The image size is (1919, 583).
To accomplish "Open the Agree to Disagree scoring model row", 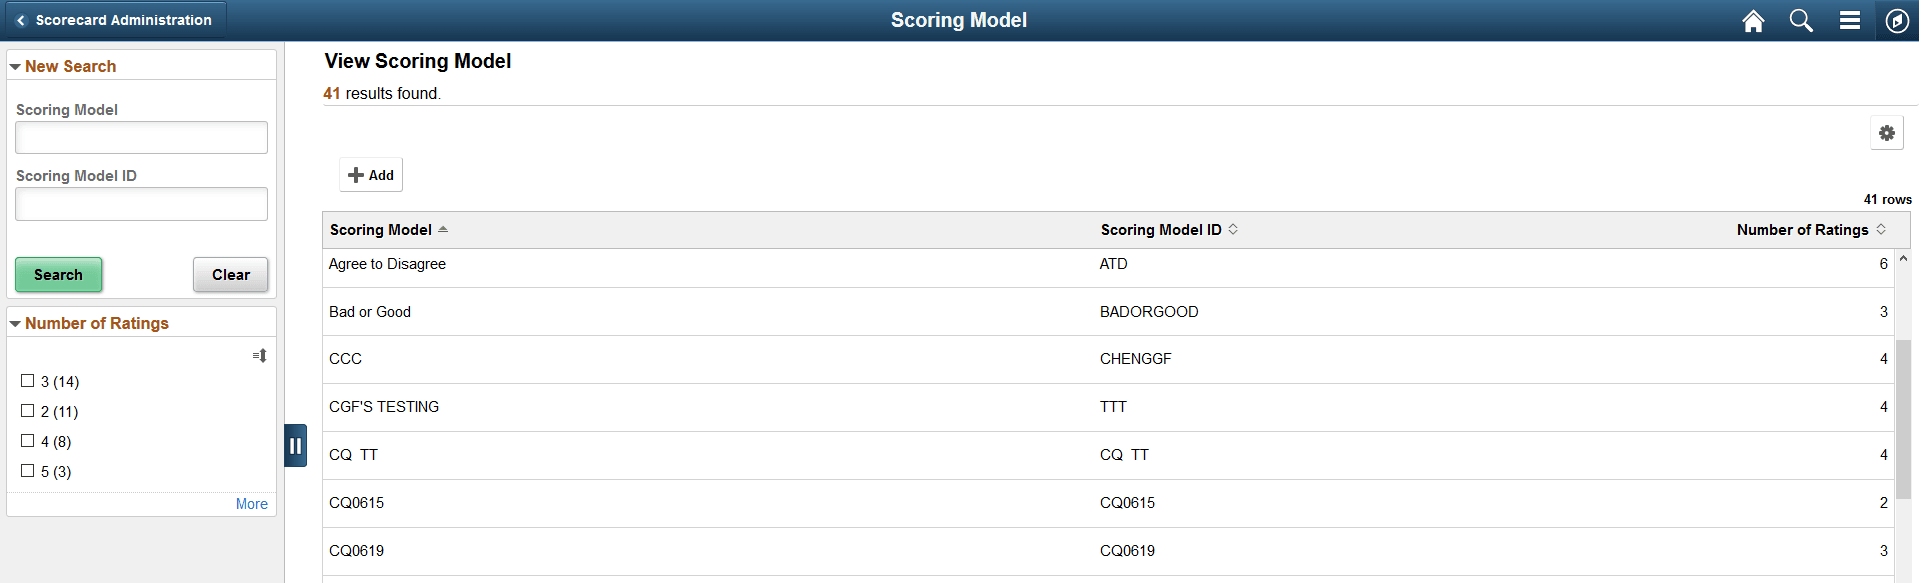I will click(387, 263).
